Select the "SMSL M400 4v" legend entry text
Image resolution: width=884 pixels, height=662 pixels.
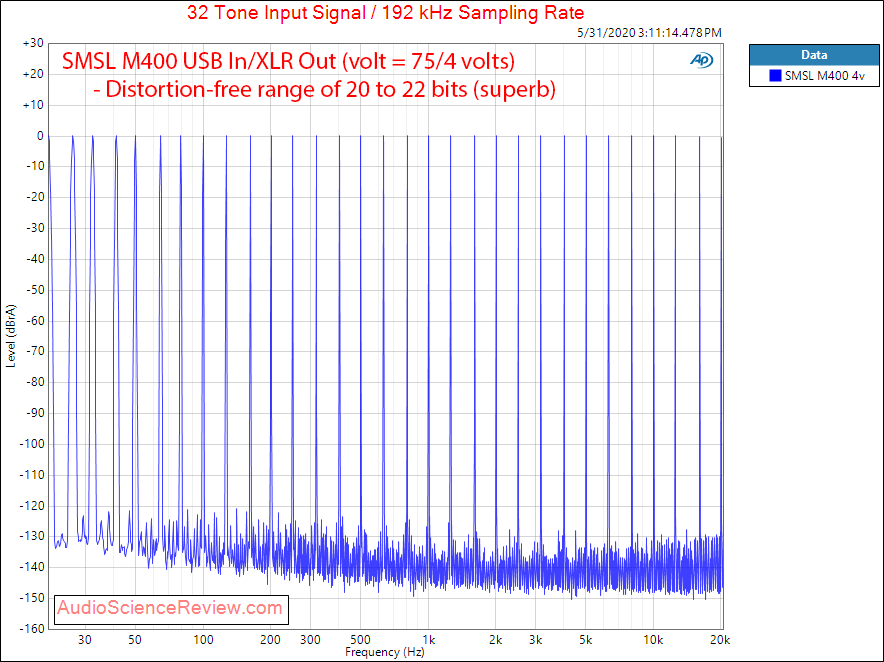(824, 76)
